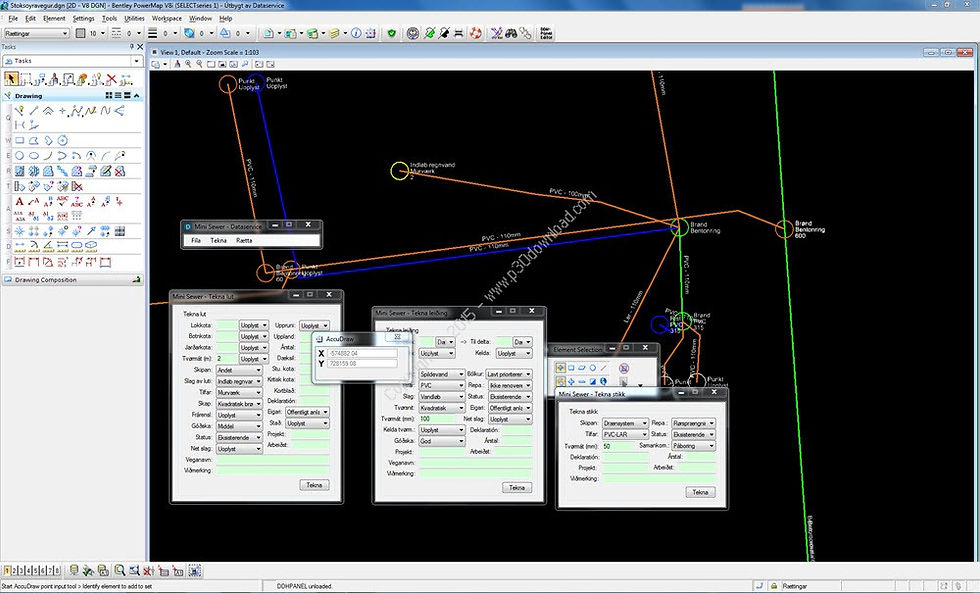The height and width of the screenshot is (593, 980).
Task: Open the Rætta menu in Mini Sewer window
Action: click(x=244, y=241)
